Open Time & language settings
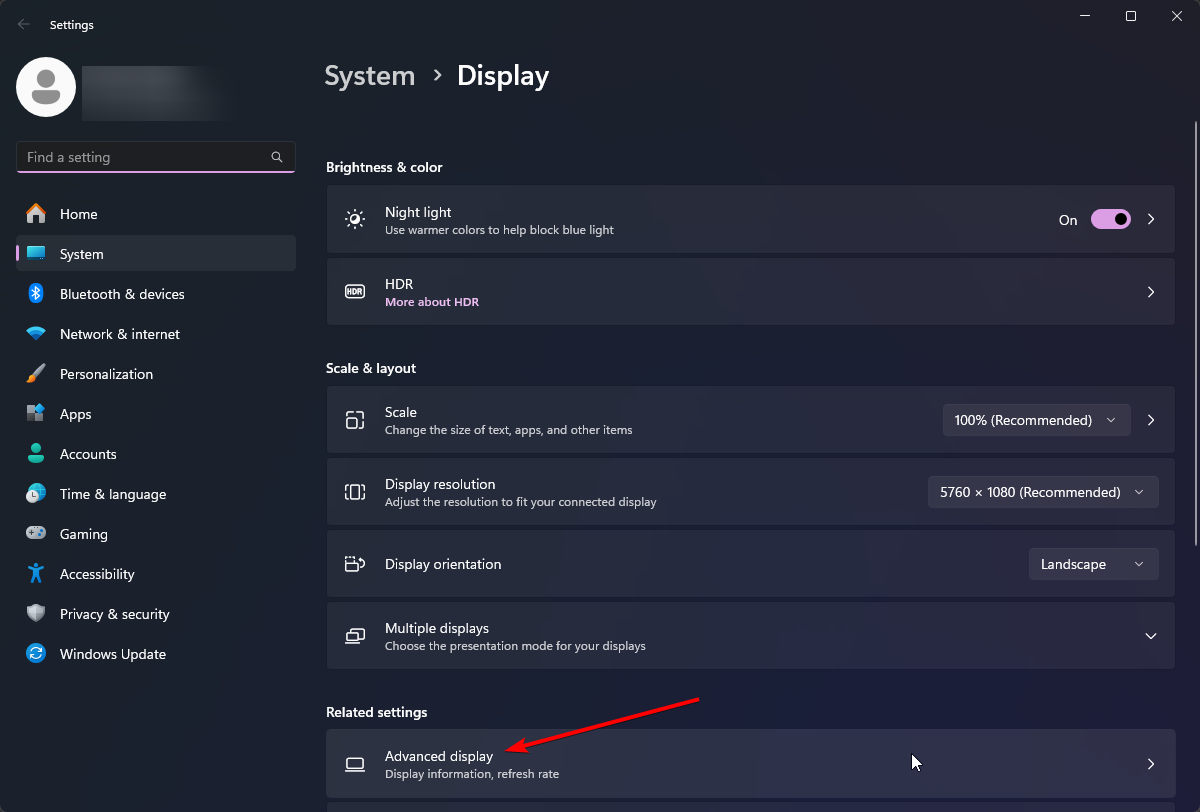 [156, 494]
